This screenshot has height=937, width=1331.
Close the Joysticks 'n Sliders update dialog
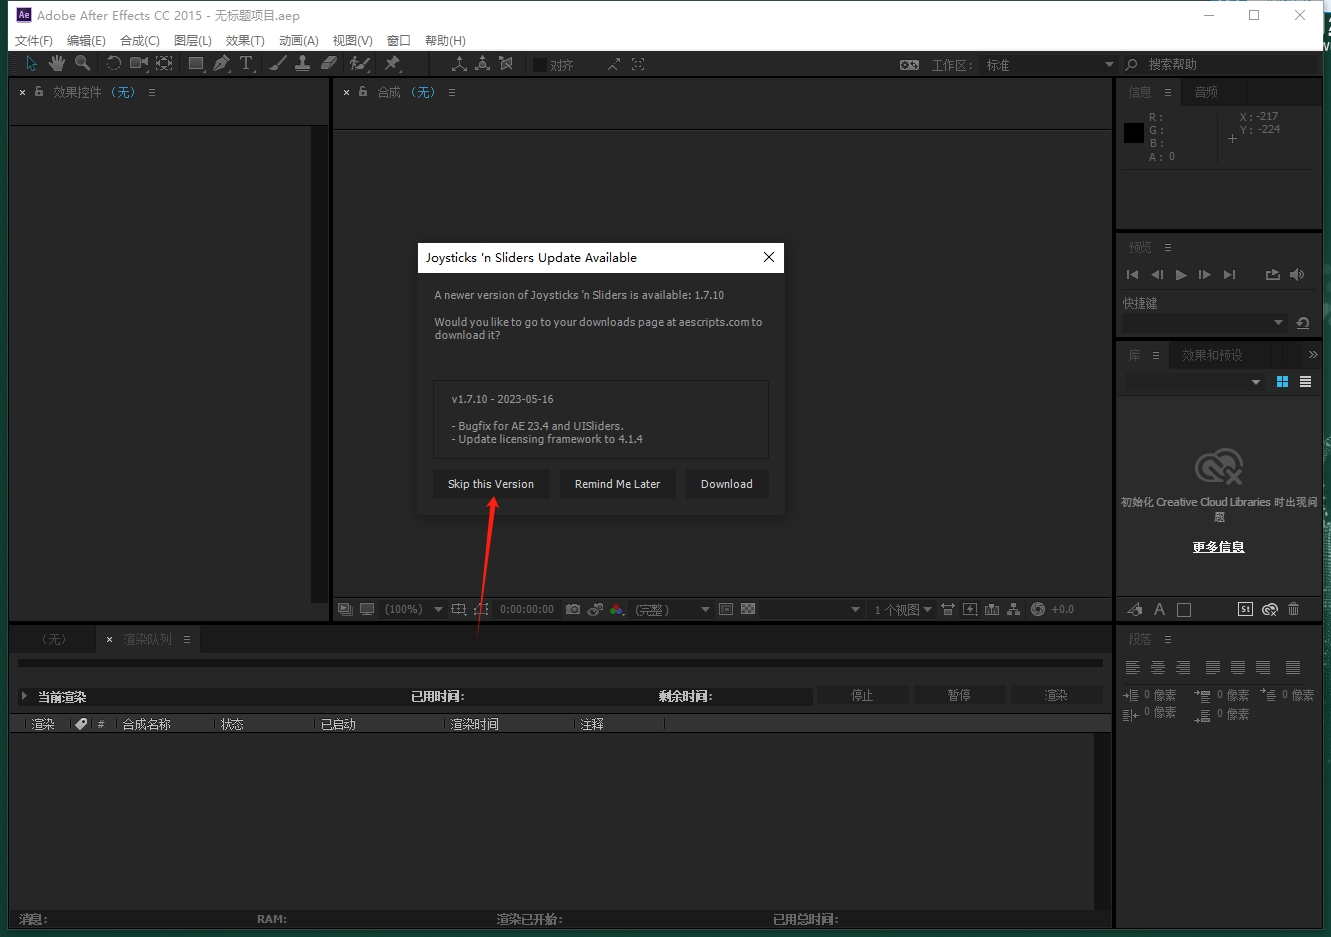point(769,257)
